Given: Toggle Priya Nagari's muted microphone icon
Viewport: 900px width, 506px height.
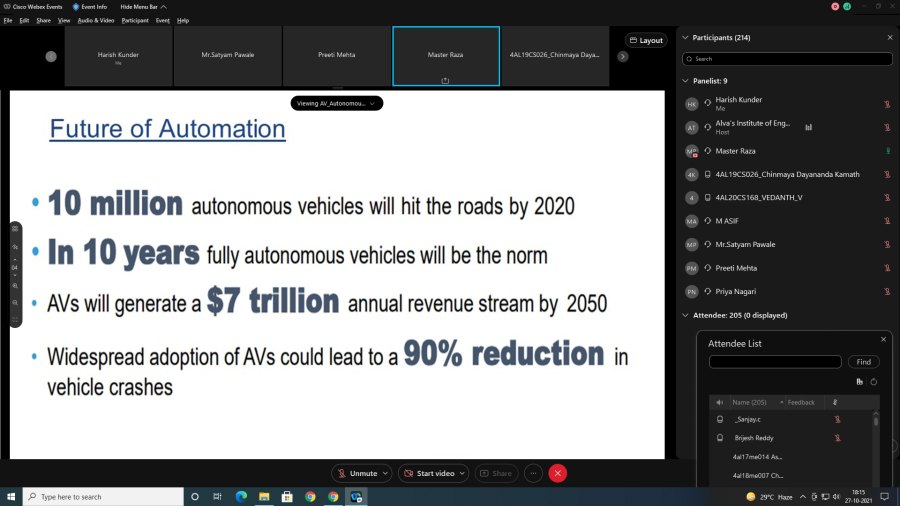Looking at the screenshot, I should pos(887,291).
